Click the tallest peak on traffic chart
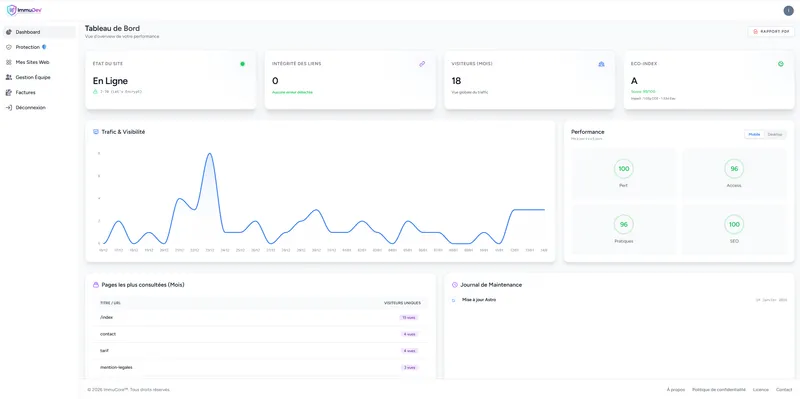 point(209,154)
